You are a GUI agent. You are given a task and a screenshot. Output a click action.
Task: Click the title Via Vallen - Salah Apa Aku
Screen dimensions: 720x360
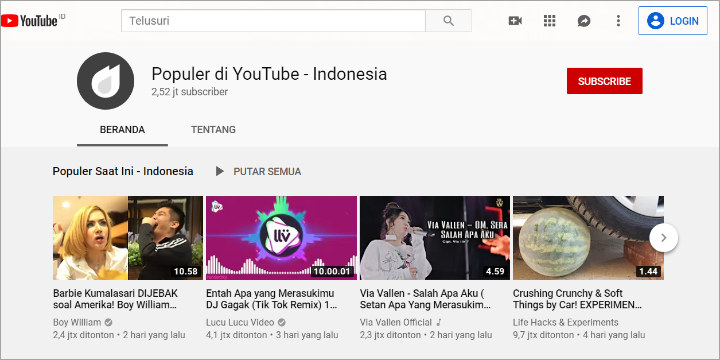click(425, 299)
